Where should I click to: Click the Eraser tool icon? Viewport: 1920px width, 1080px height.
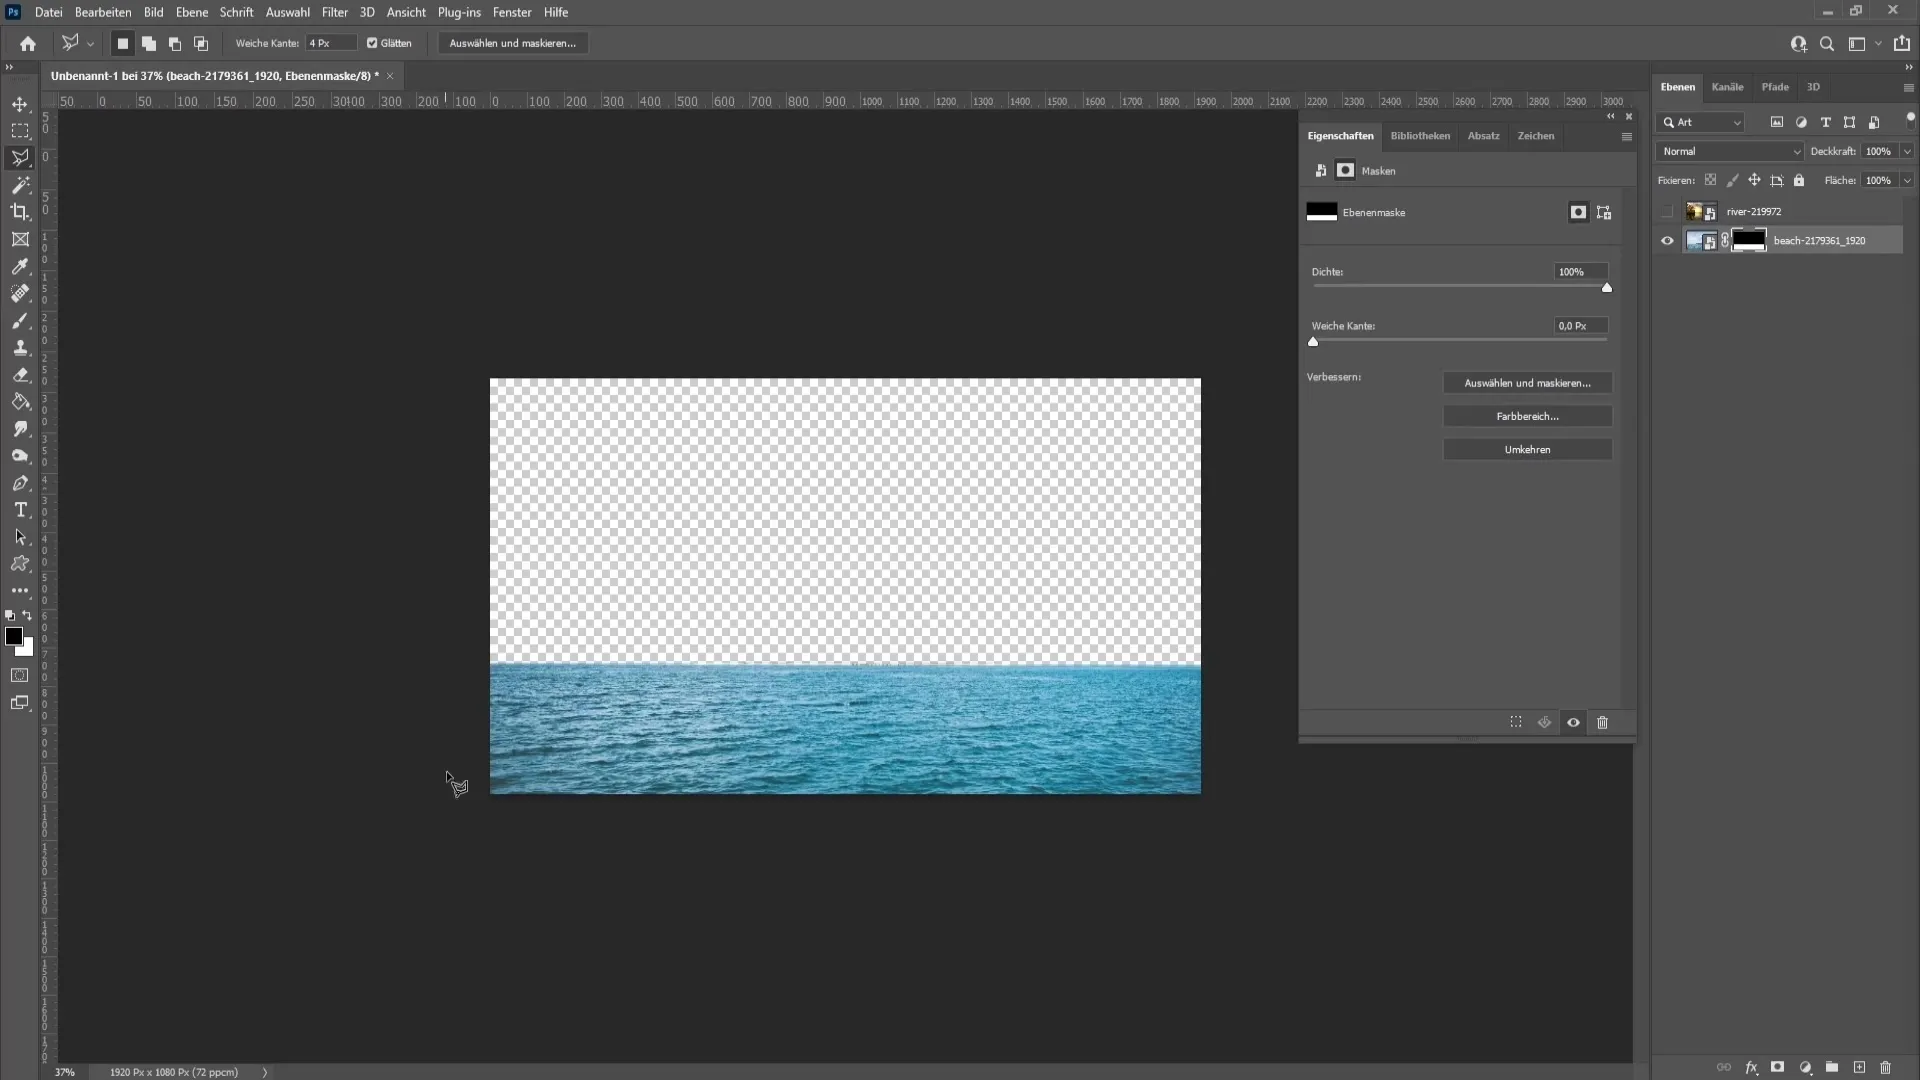coord(20,375)
